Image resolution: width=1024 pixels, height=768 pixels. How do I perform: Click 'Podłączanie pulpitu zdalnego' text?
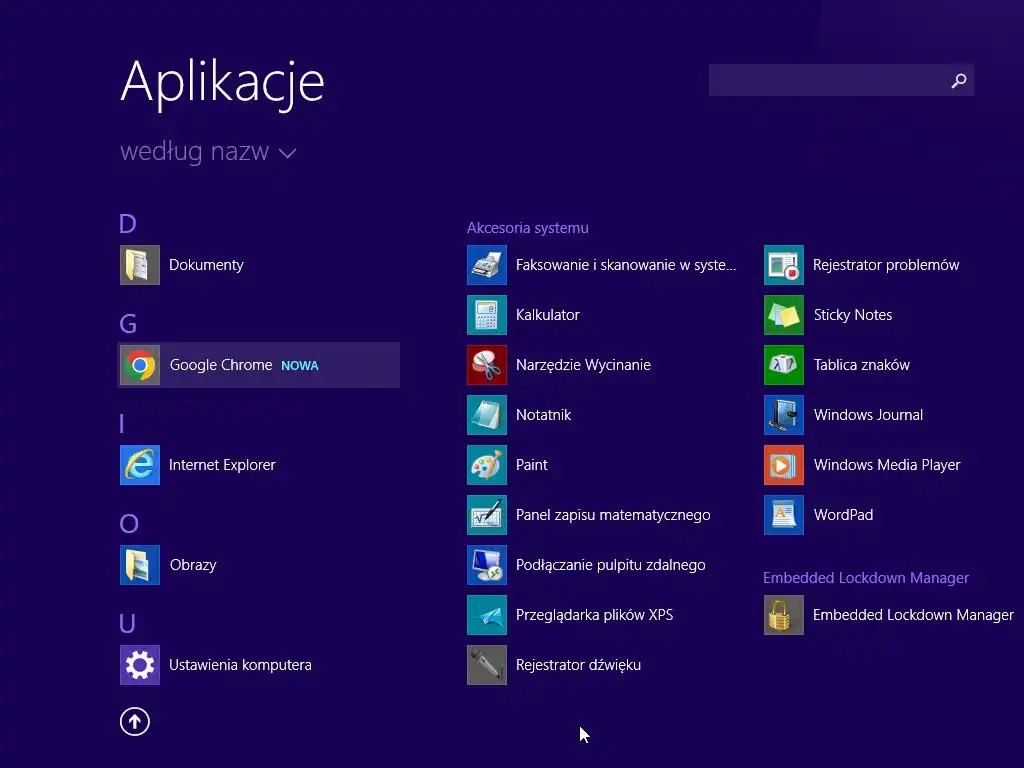click(611, 565)
